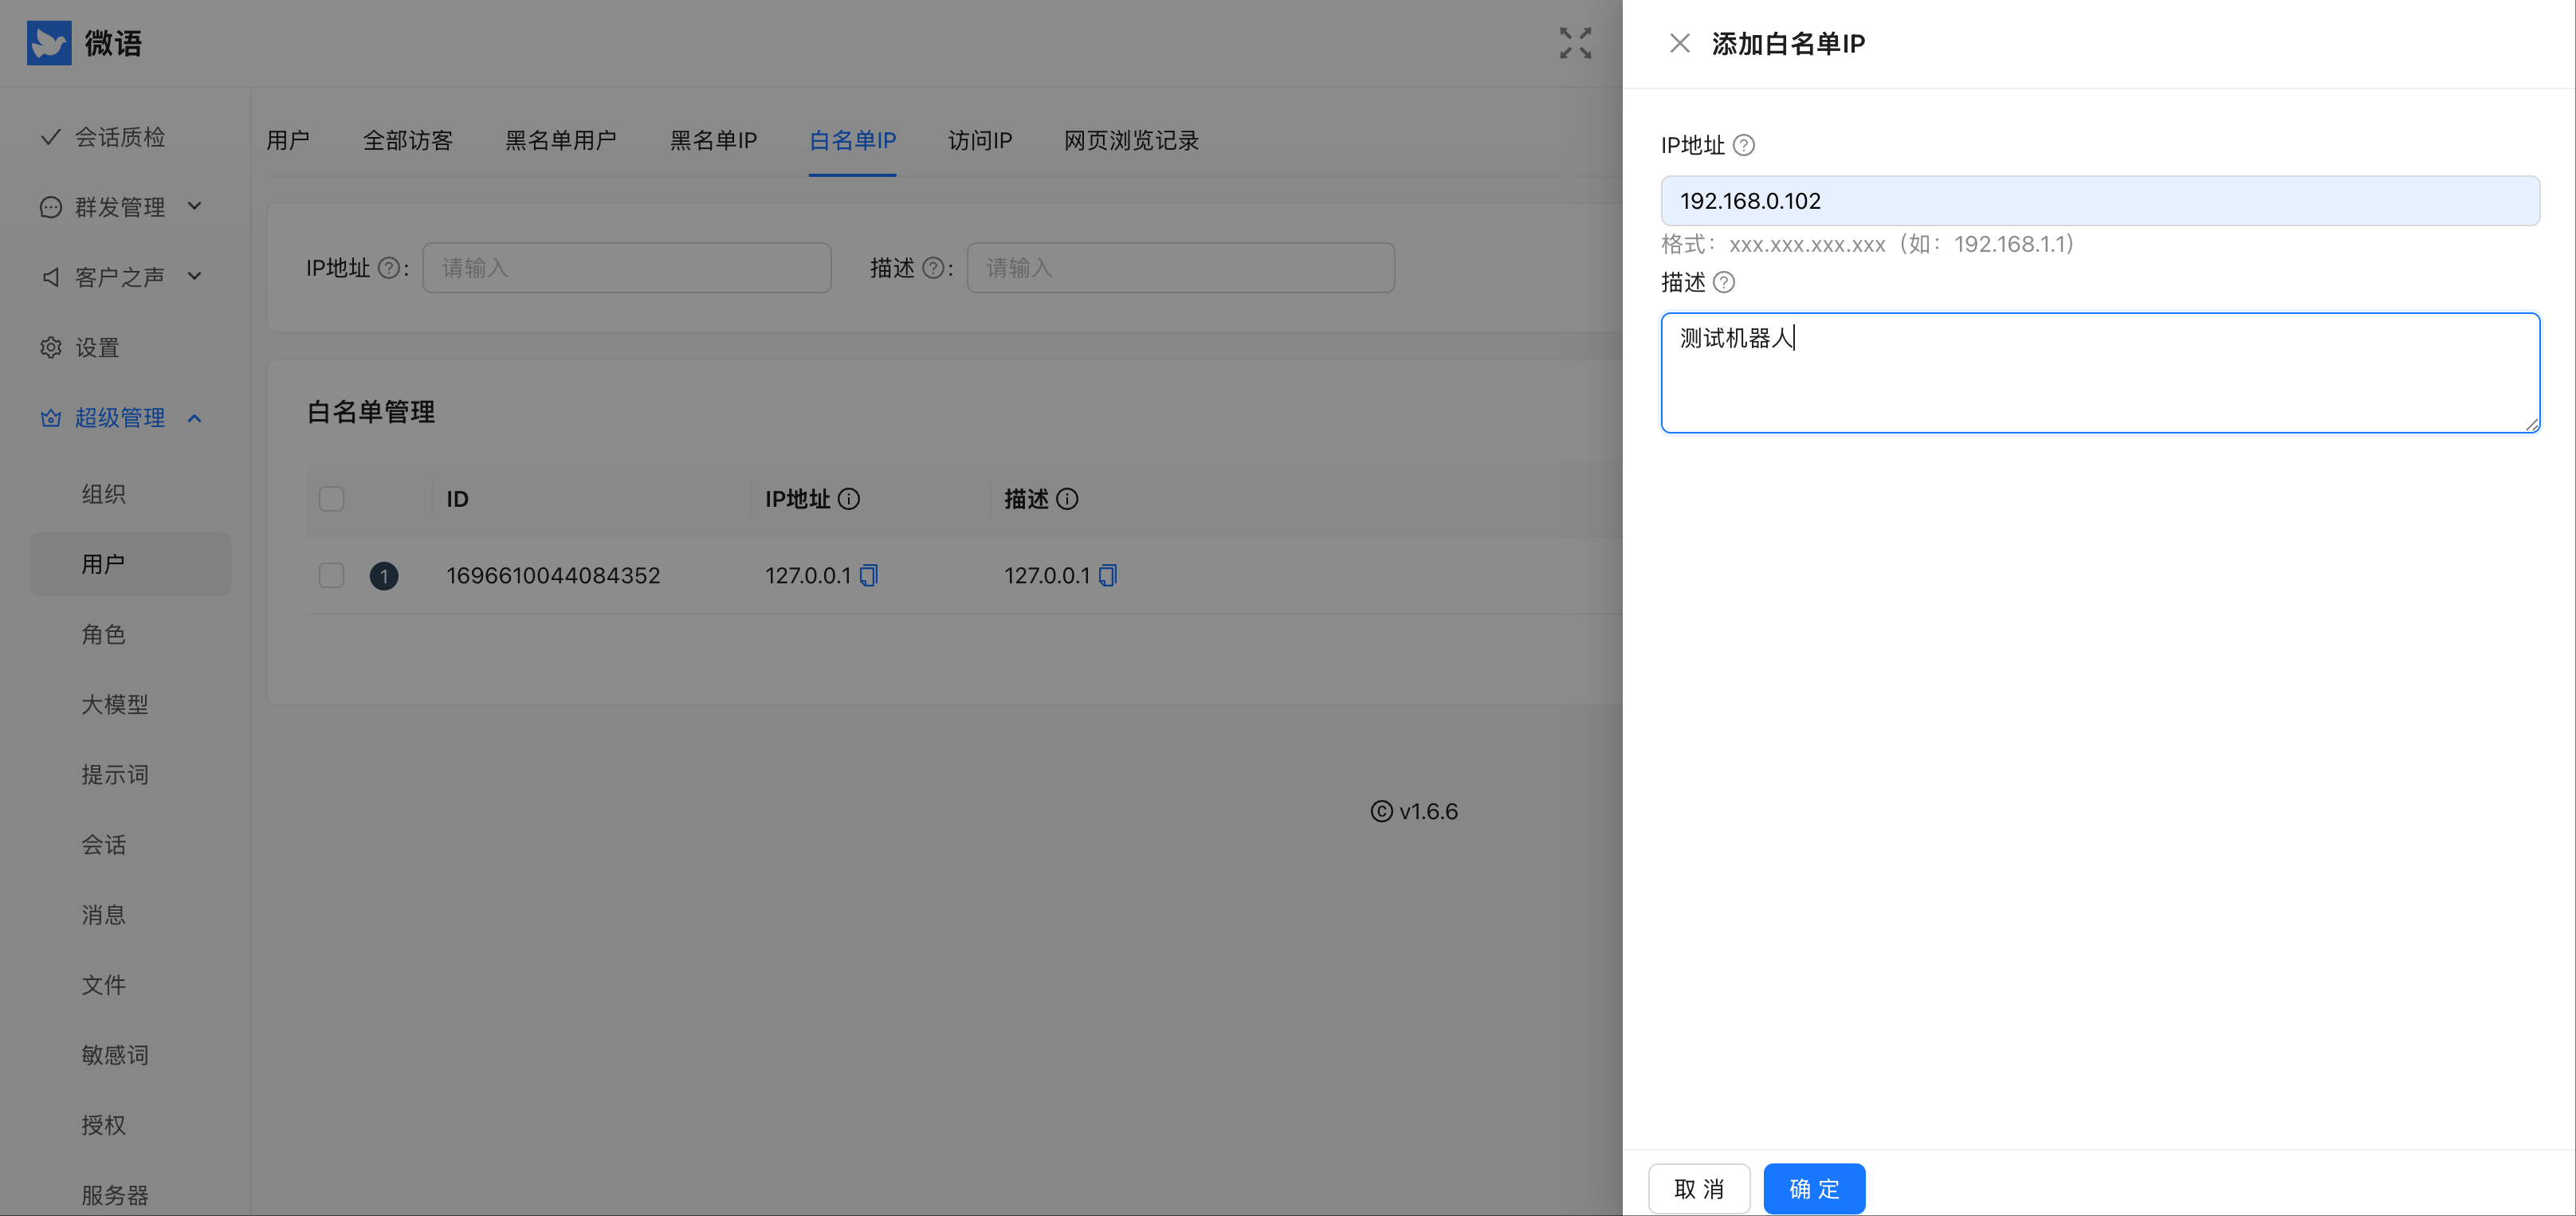This screenshot has height=1216, width=2576.
Task: Click the info icon in the IP地址 column header
Action: (x=849, y=499)
